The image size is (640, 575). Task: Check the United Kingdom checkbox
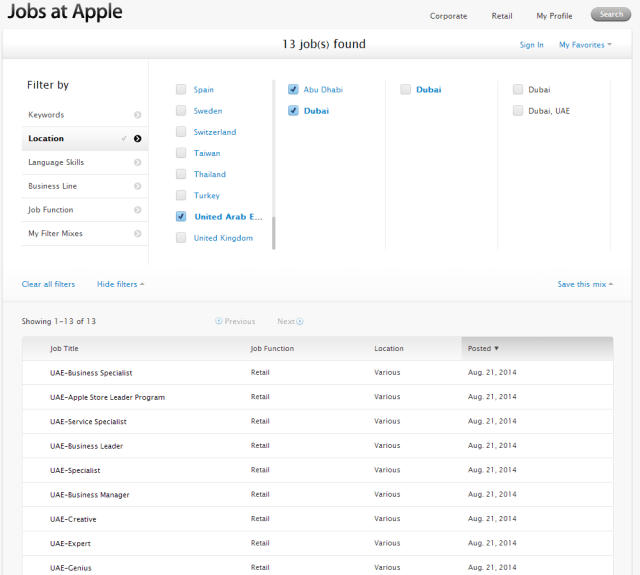(x=181, y=238)
